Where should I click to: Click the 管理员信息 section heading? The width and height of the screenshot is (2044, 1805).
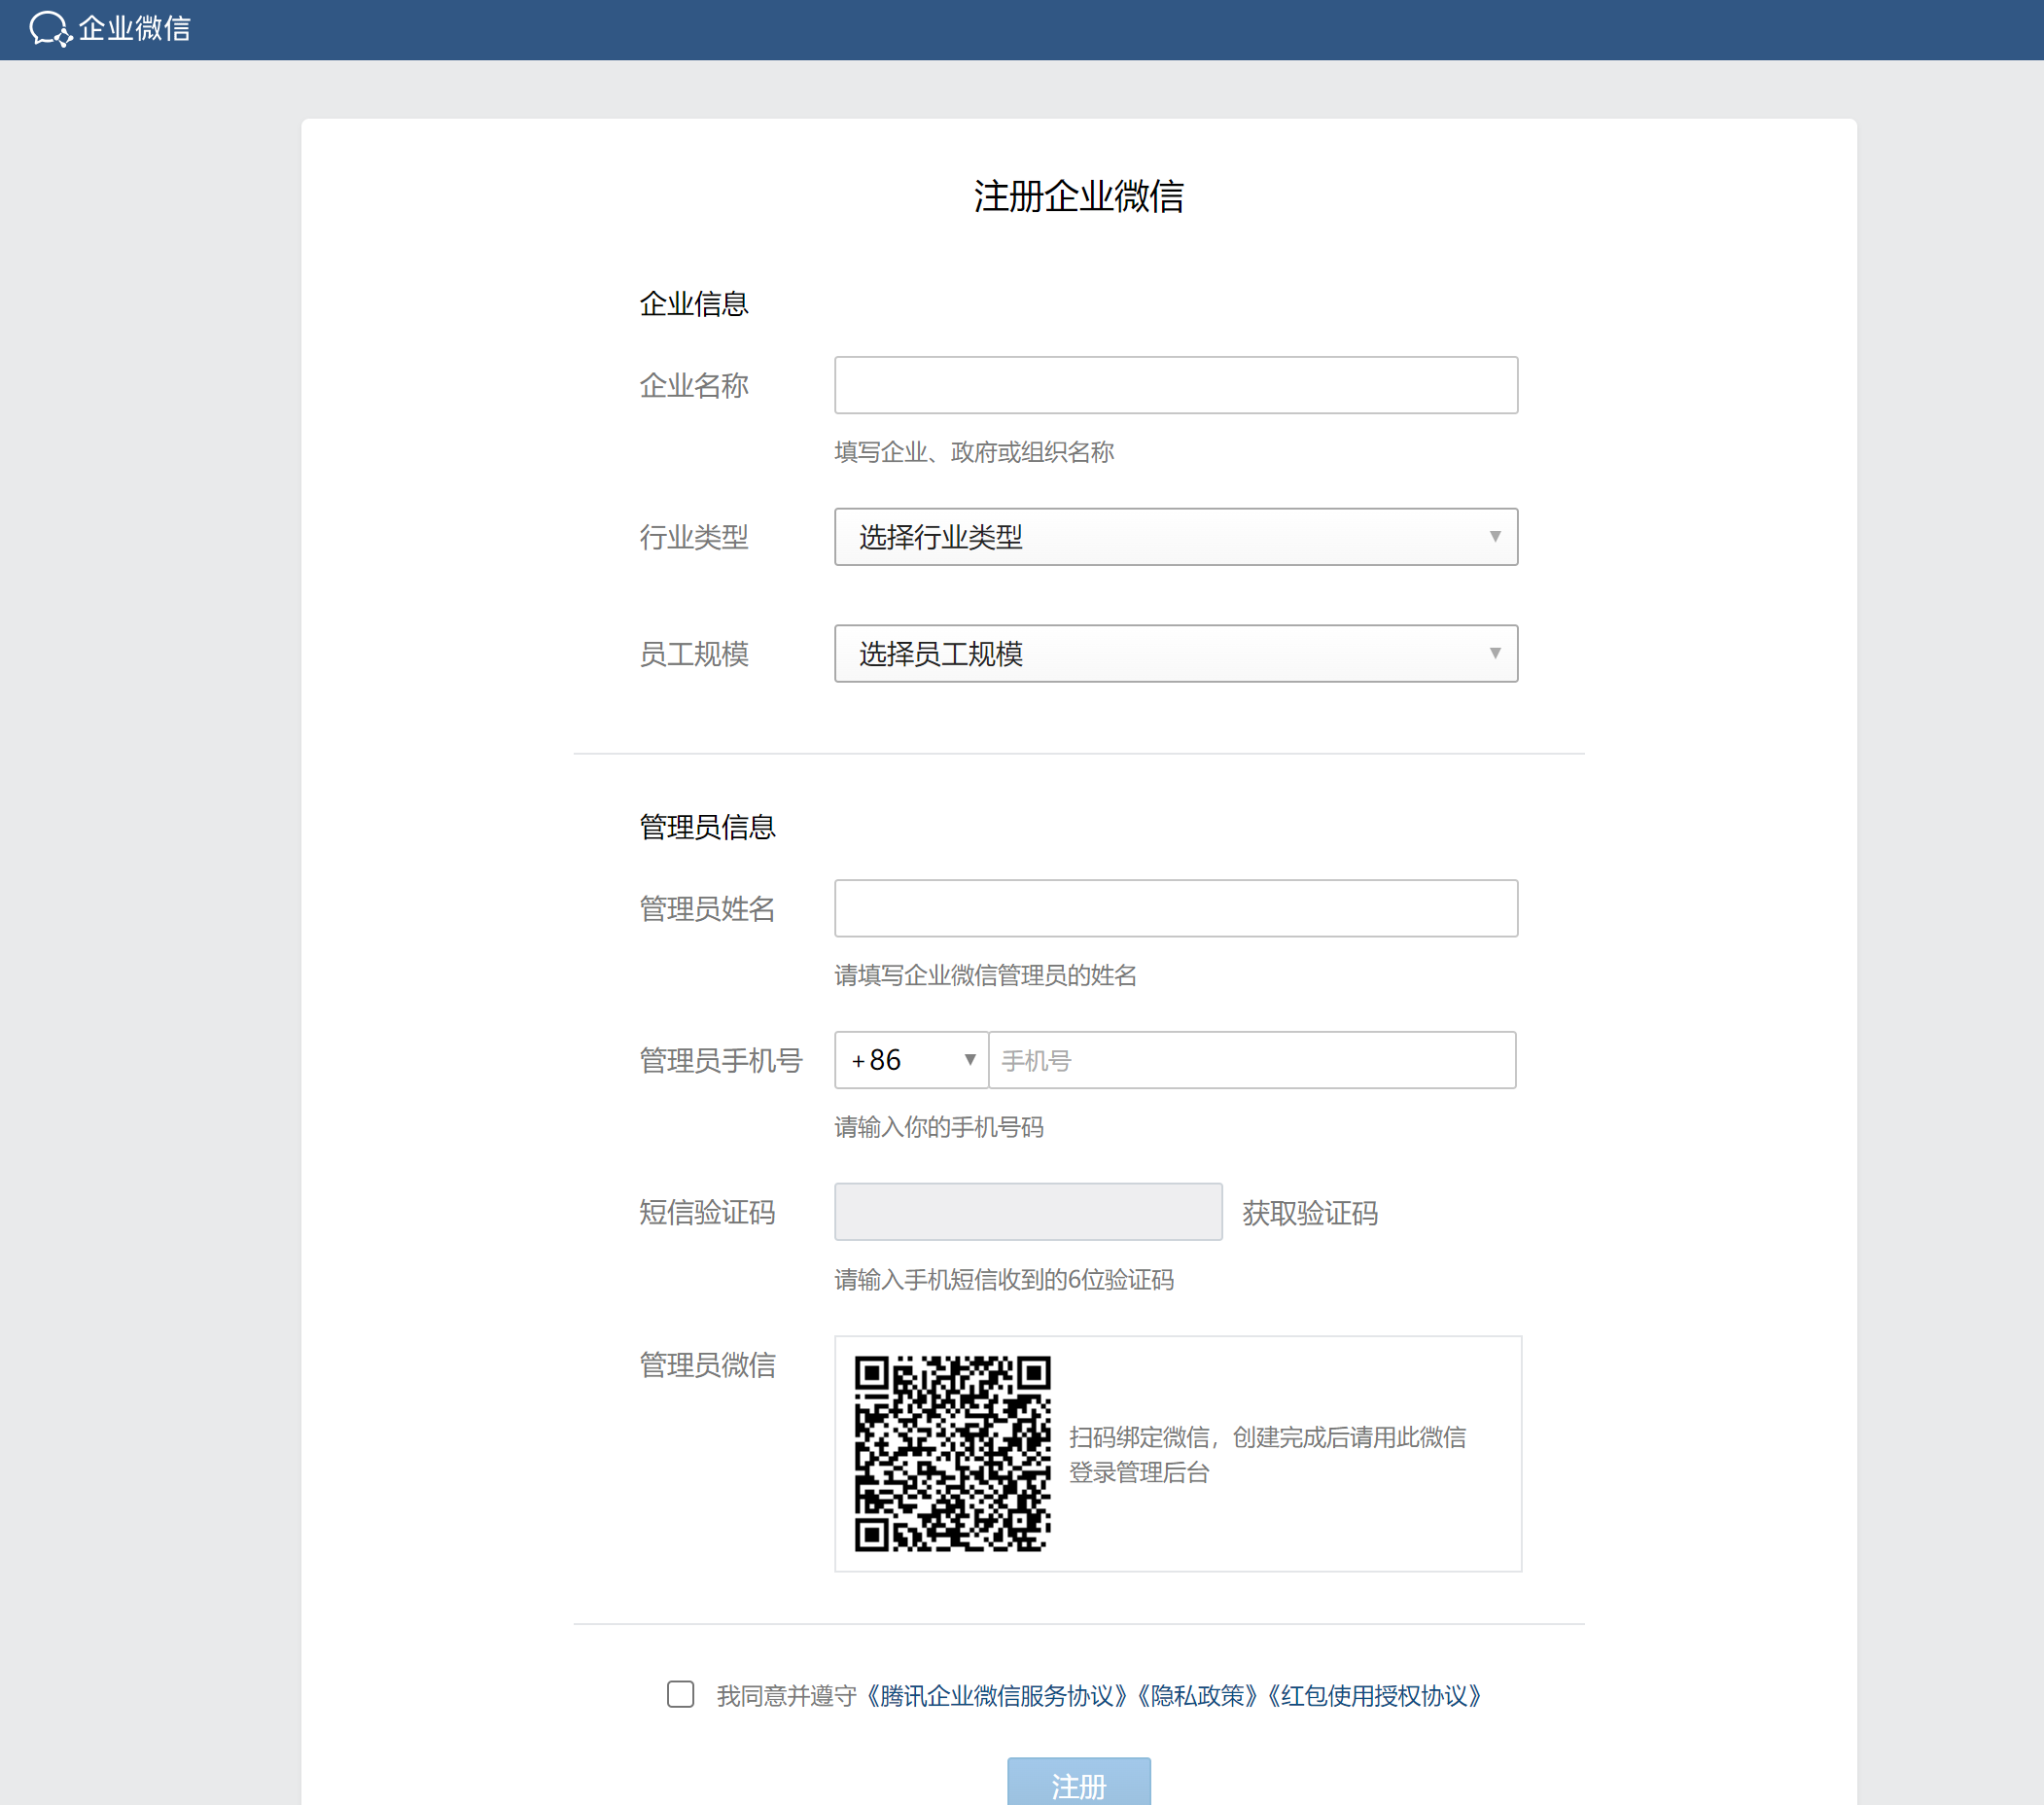click(x=708, y=827)
